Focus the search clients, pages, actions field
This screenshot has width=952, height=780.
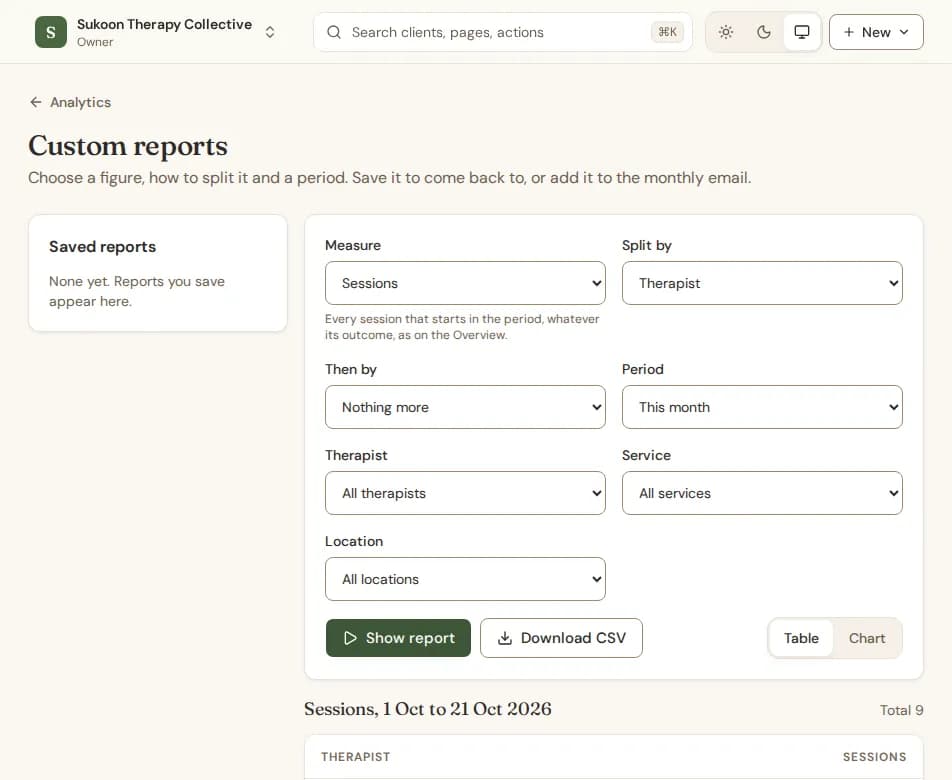[503, 32]
